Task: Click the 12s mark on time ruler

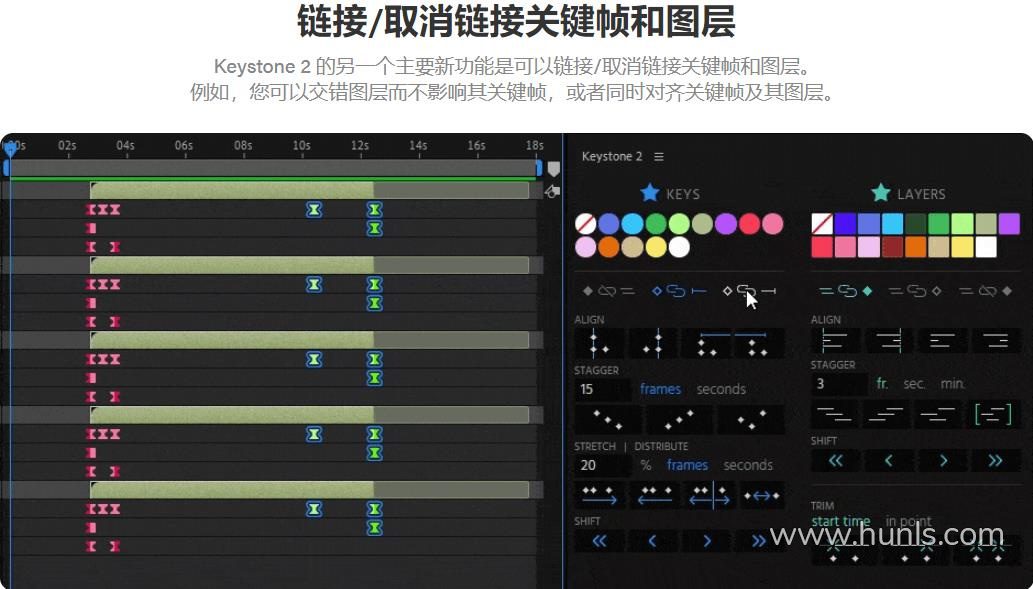Action: click(x=360, y=145)
